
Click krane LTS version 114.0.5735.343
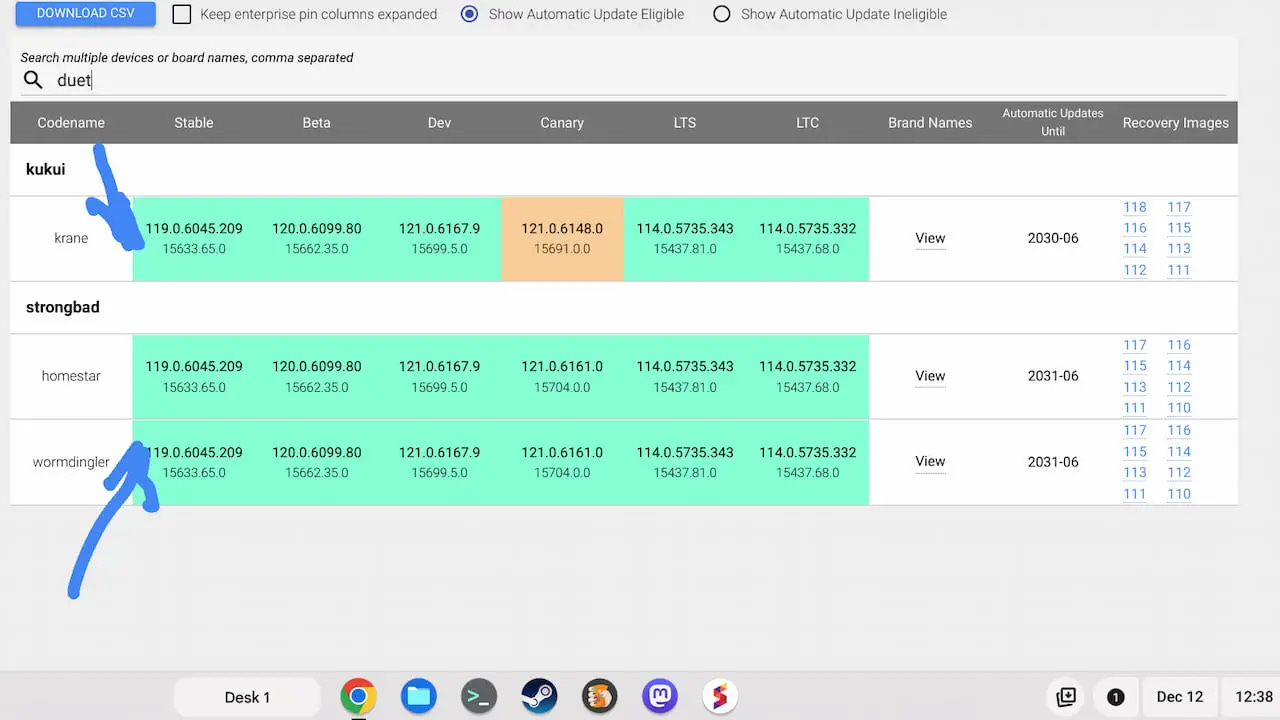pyautogui.click(x=685, y=229)
